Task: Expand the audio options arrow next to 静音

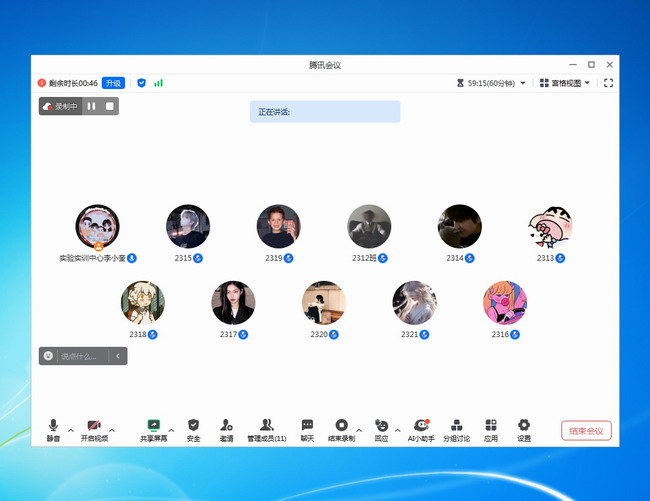Action: (70, 430)
